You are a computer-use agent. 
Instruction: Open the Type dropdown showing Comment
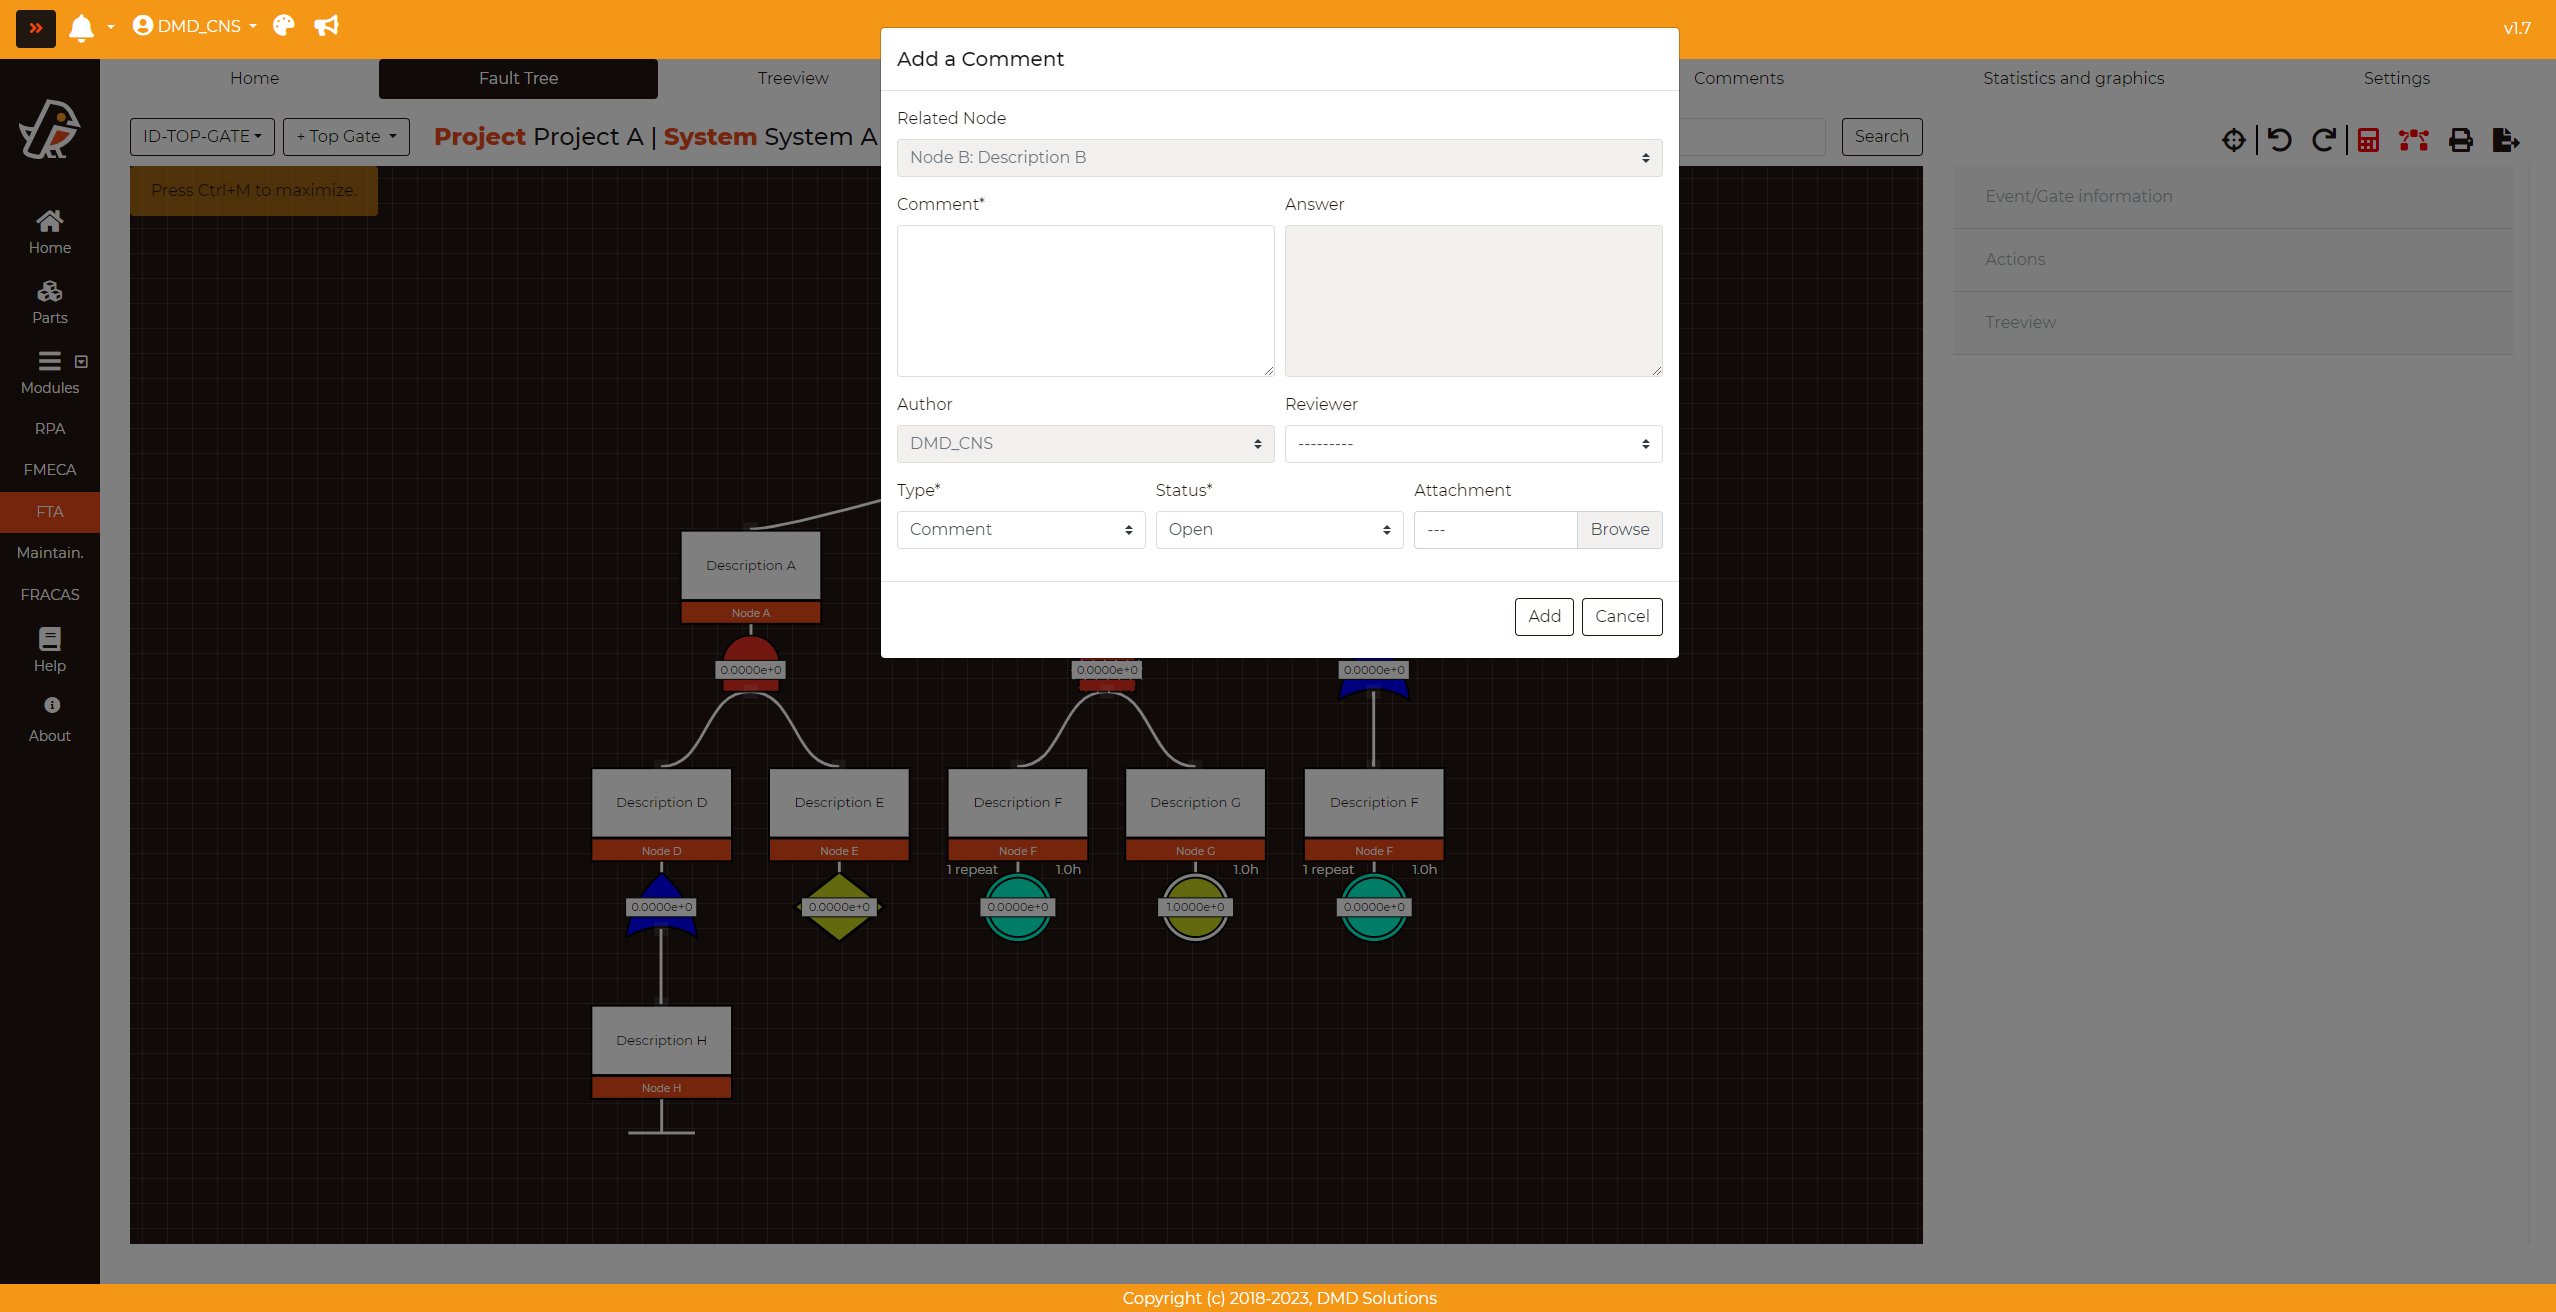pyautogui.click(x=1020, y=529)
